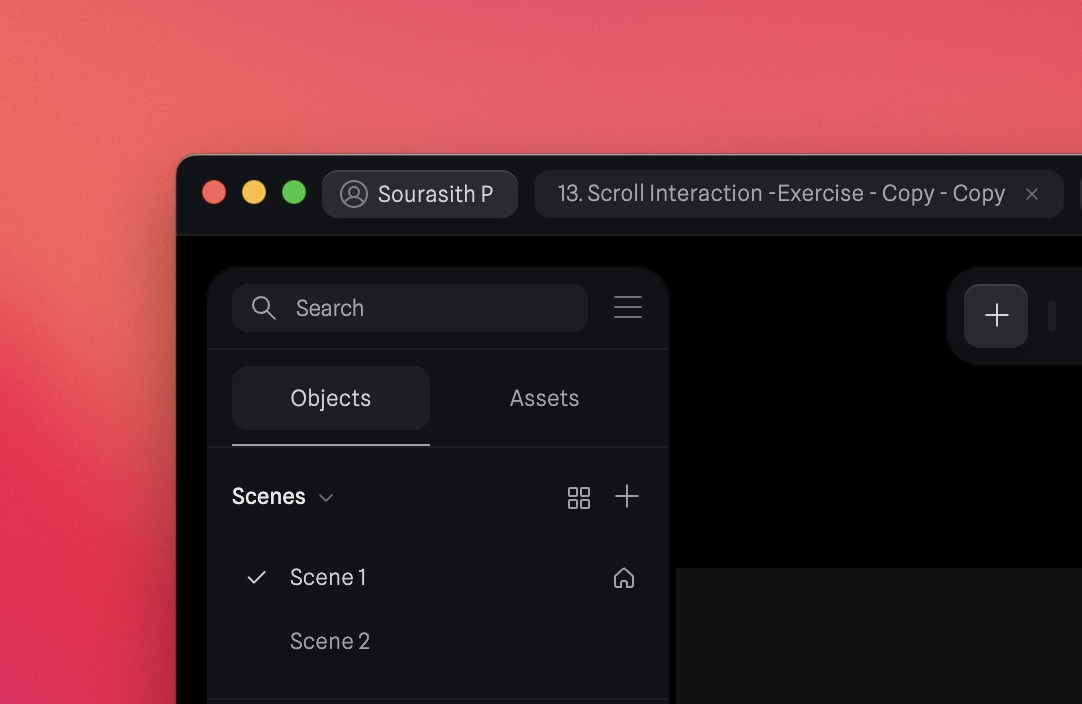
Task: Click the profile avatar icon
Action: pyautogui.click(x=351, y=193)
